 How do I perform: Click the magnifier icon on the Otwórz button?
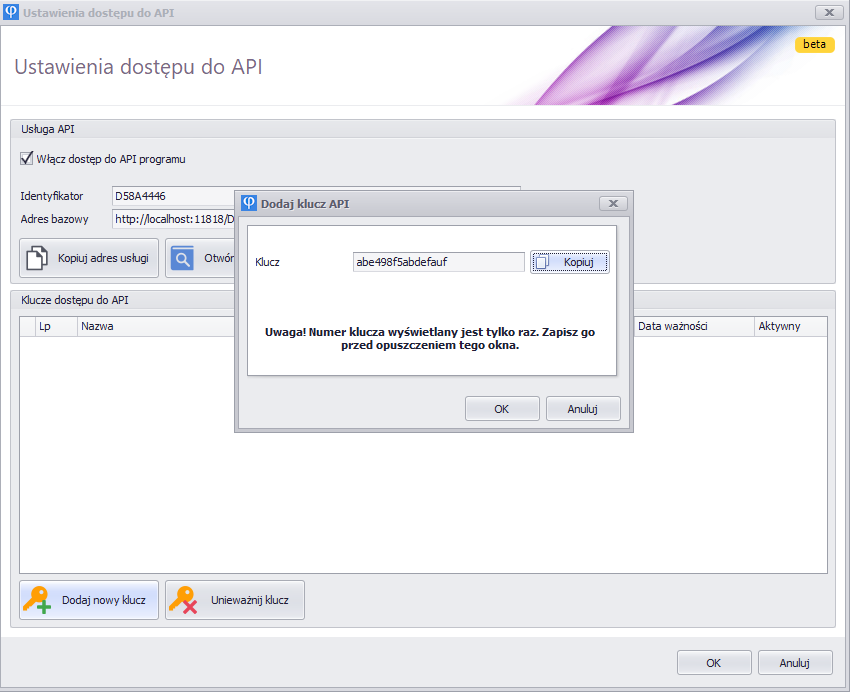182,258
